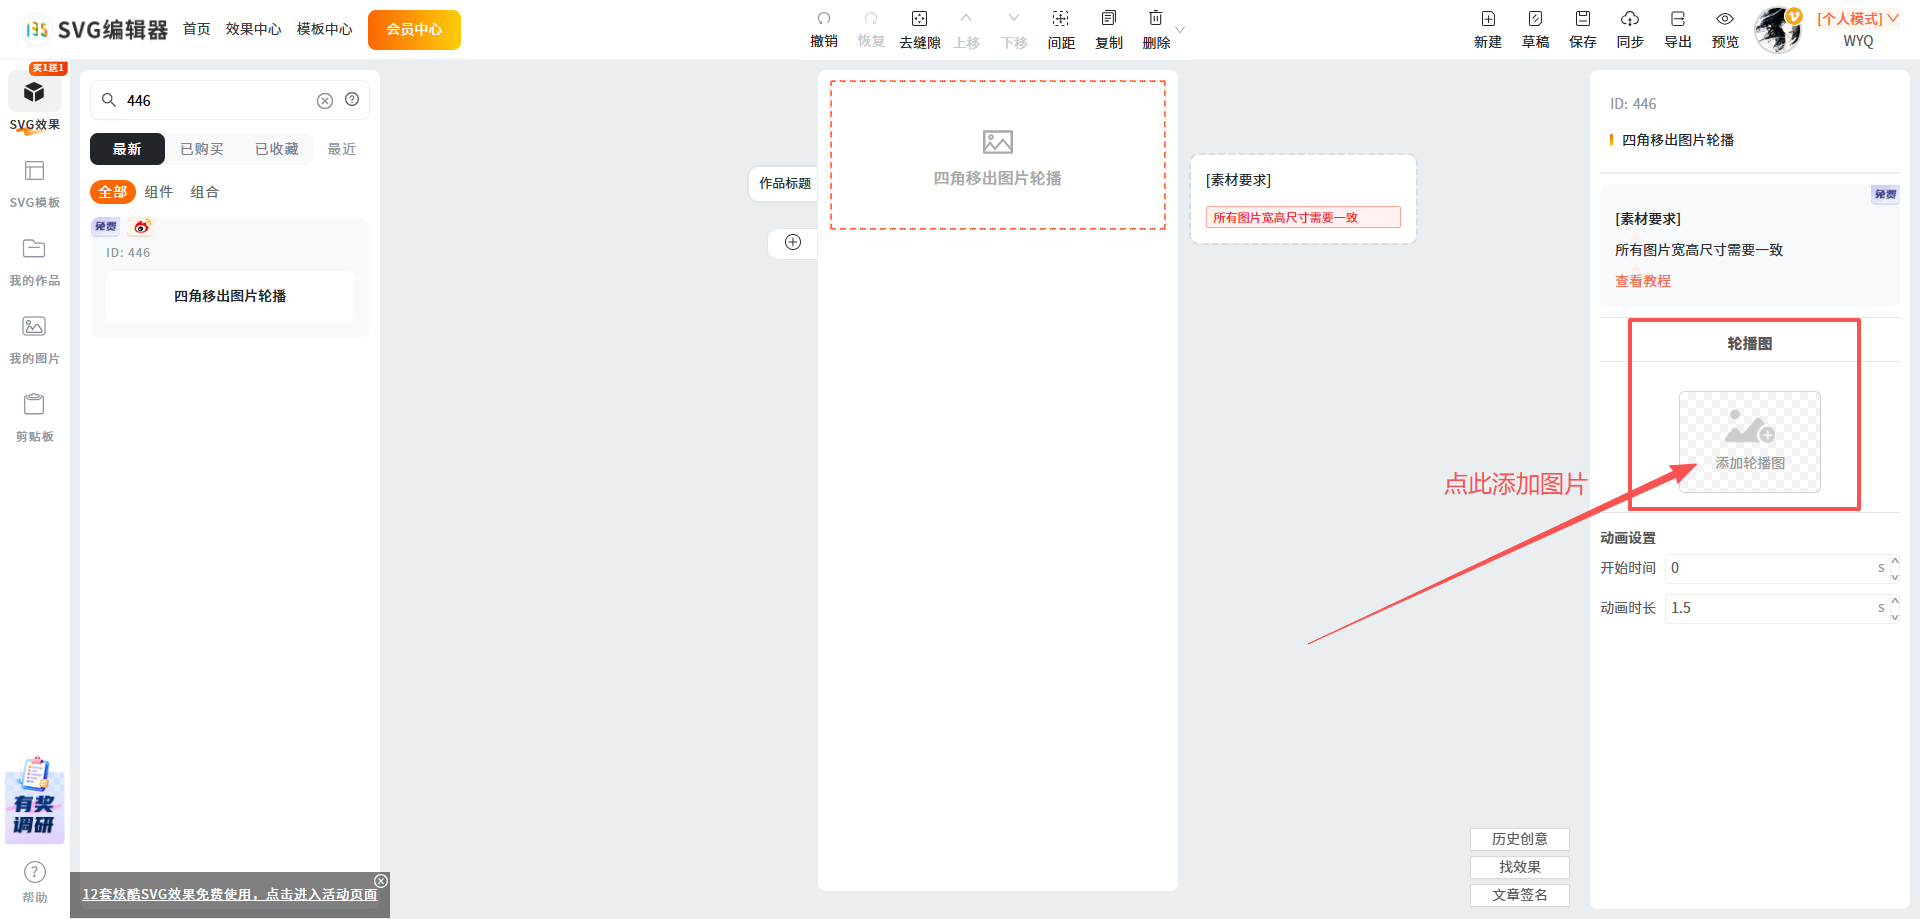Click the 预览 preview eye icon
This screenshot has height=919, width=1920.
pos(1725,19)
